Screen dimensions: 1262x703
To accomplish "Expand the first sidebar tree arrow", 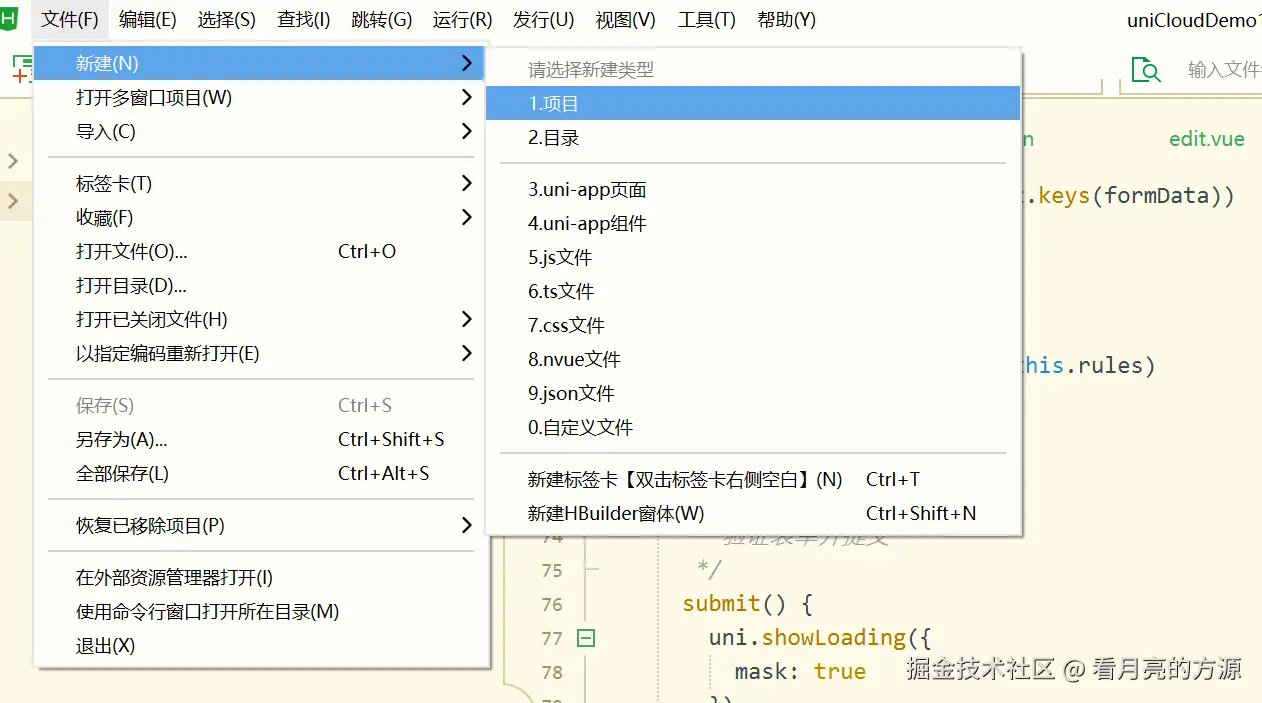I will tap(13, 161).
